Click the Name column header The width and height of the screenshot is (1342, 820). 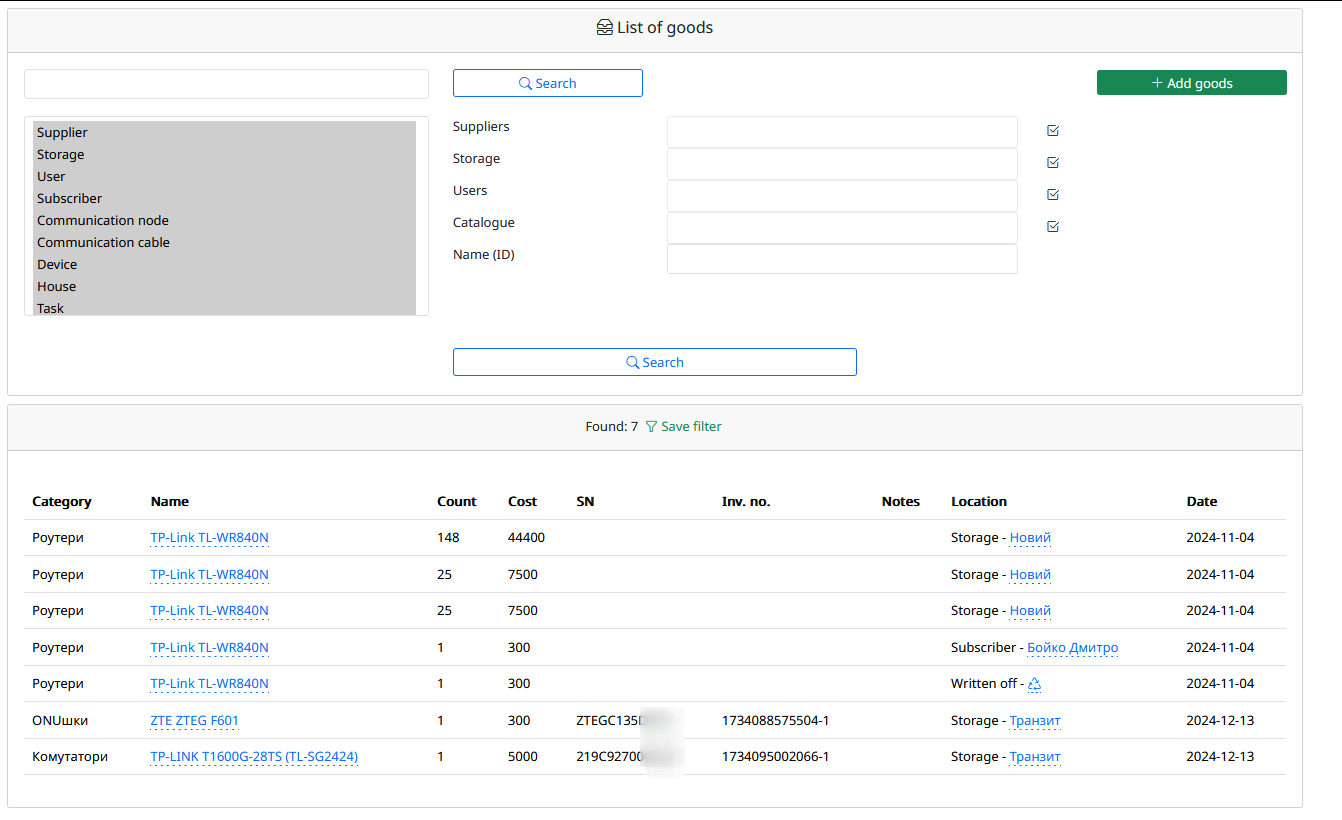click(x=170, y=502)
